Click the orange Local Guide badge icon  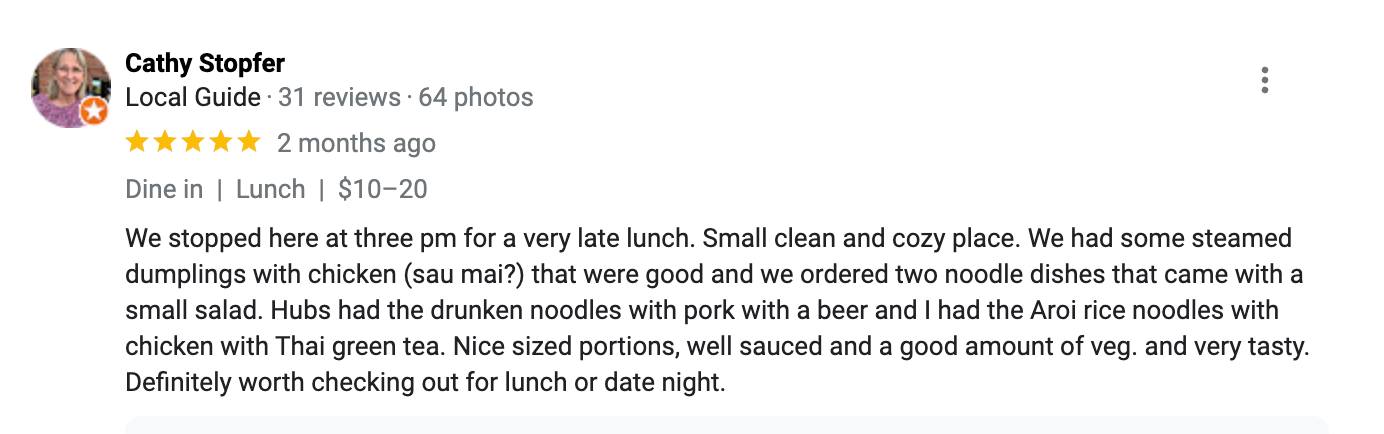[94, 112]
